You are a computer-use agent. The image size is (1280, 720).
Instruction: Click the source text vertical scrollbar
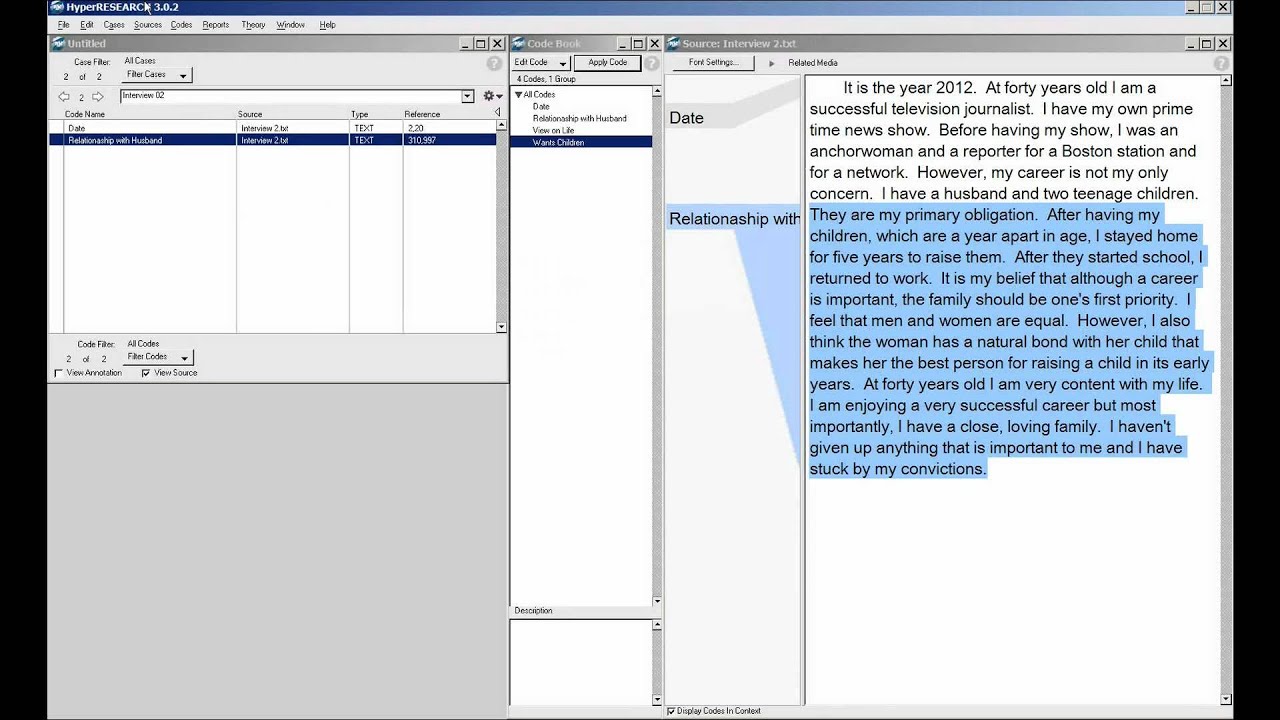[x=1226, y=390]
